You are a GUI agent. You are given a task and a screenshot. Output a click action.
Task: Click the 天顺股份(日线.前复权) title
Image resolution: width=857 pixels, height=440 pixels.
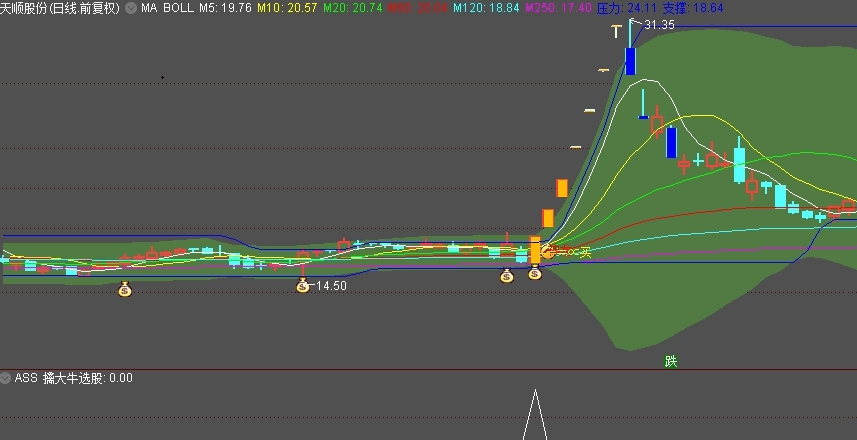point(60,8)
